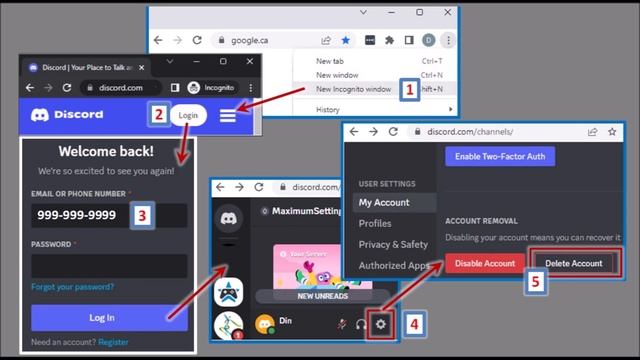The image size is (640, 360).
Task: Click the blue bookmark star on google.ca
Action: tap(345, 40)
